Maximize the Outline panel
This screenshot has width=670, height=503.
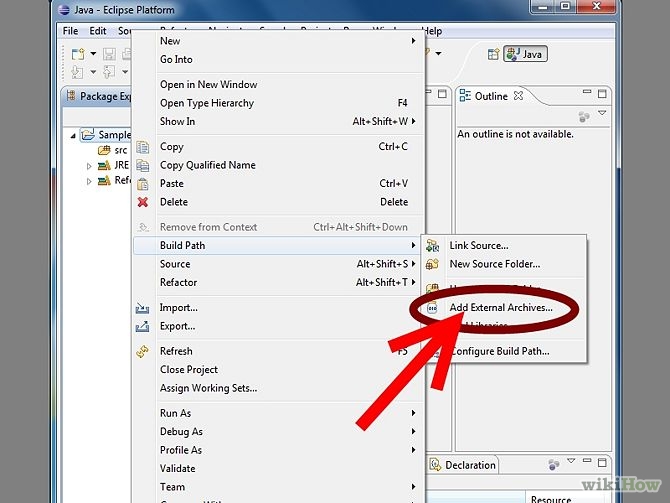[x=602, y=94]
